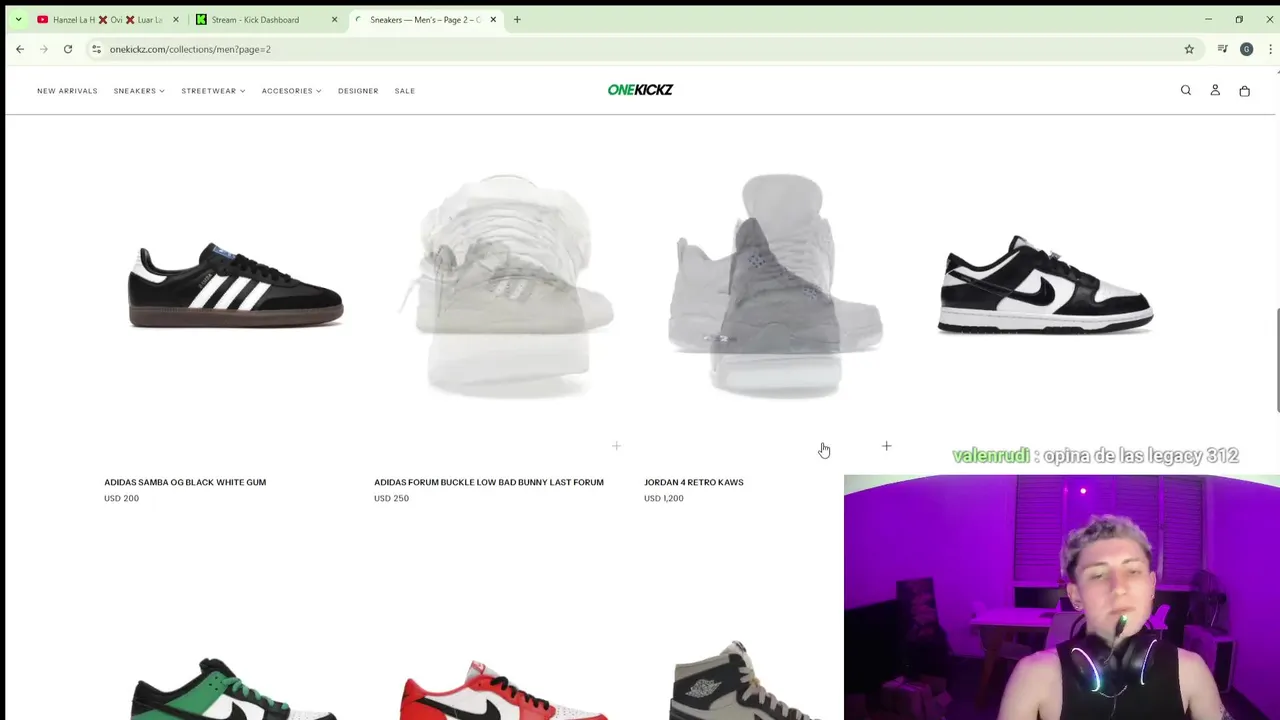The image size is (1280, 720).
Task: Open Adidas Forum Buckle Low Bad Bunny link
Action: point(489,482)
